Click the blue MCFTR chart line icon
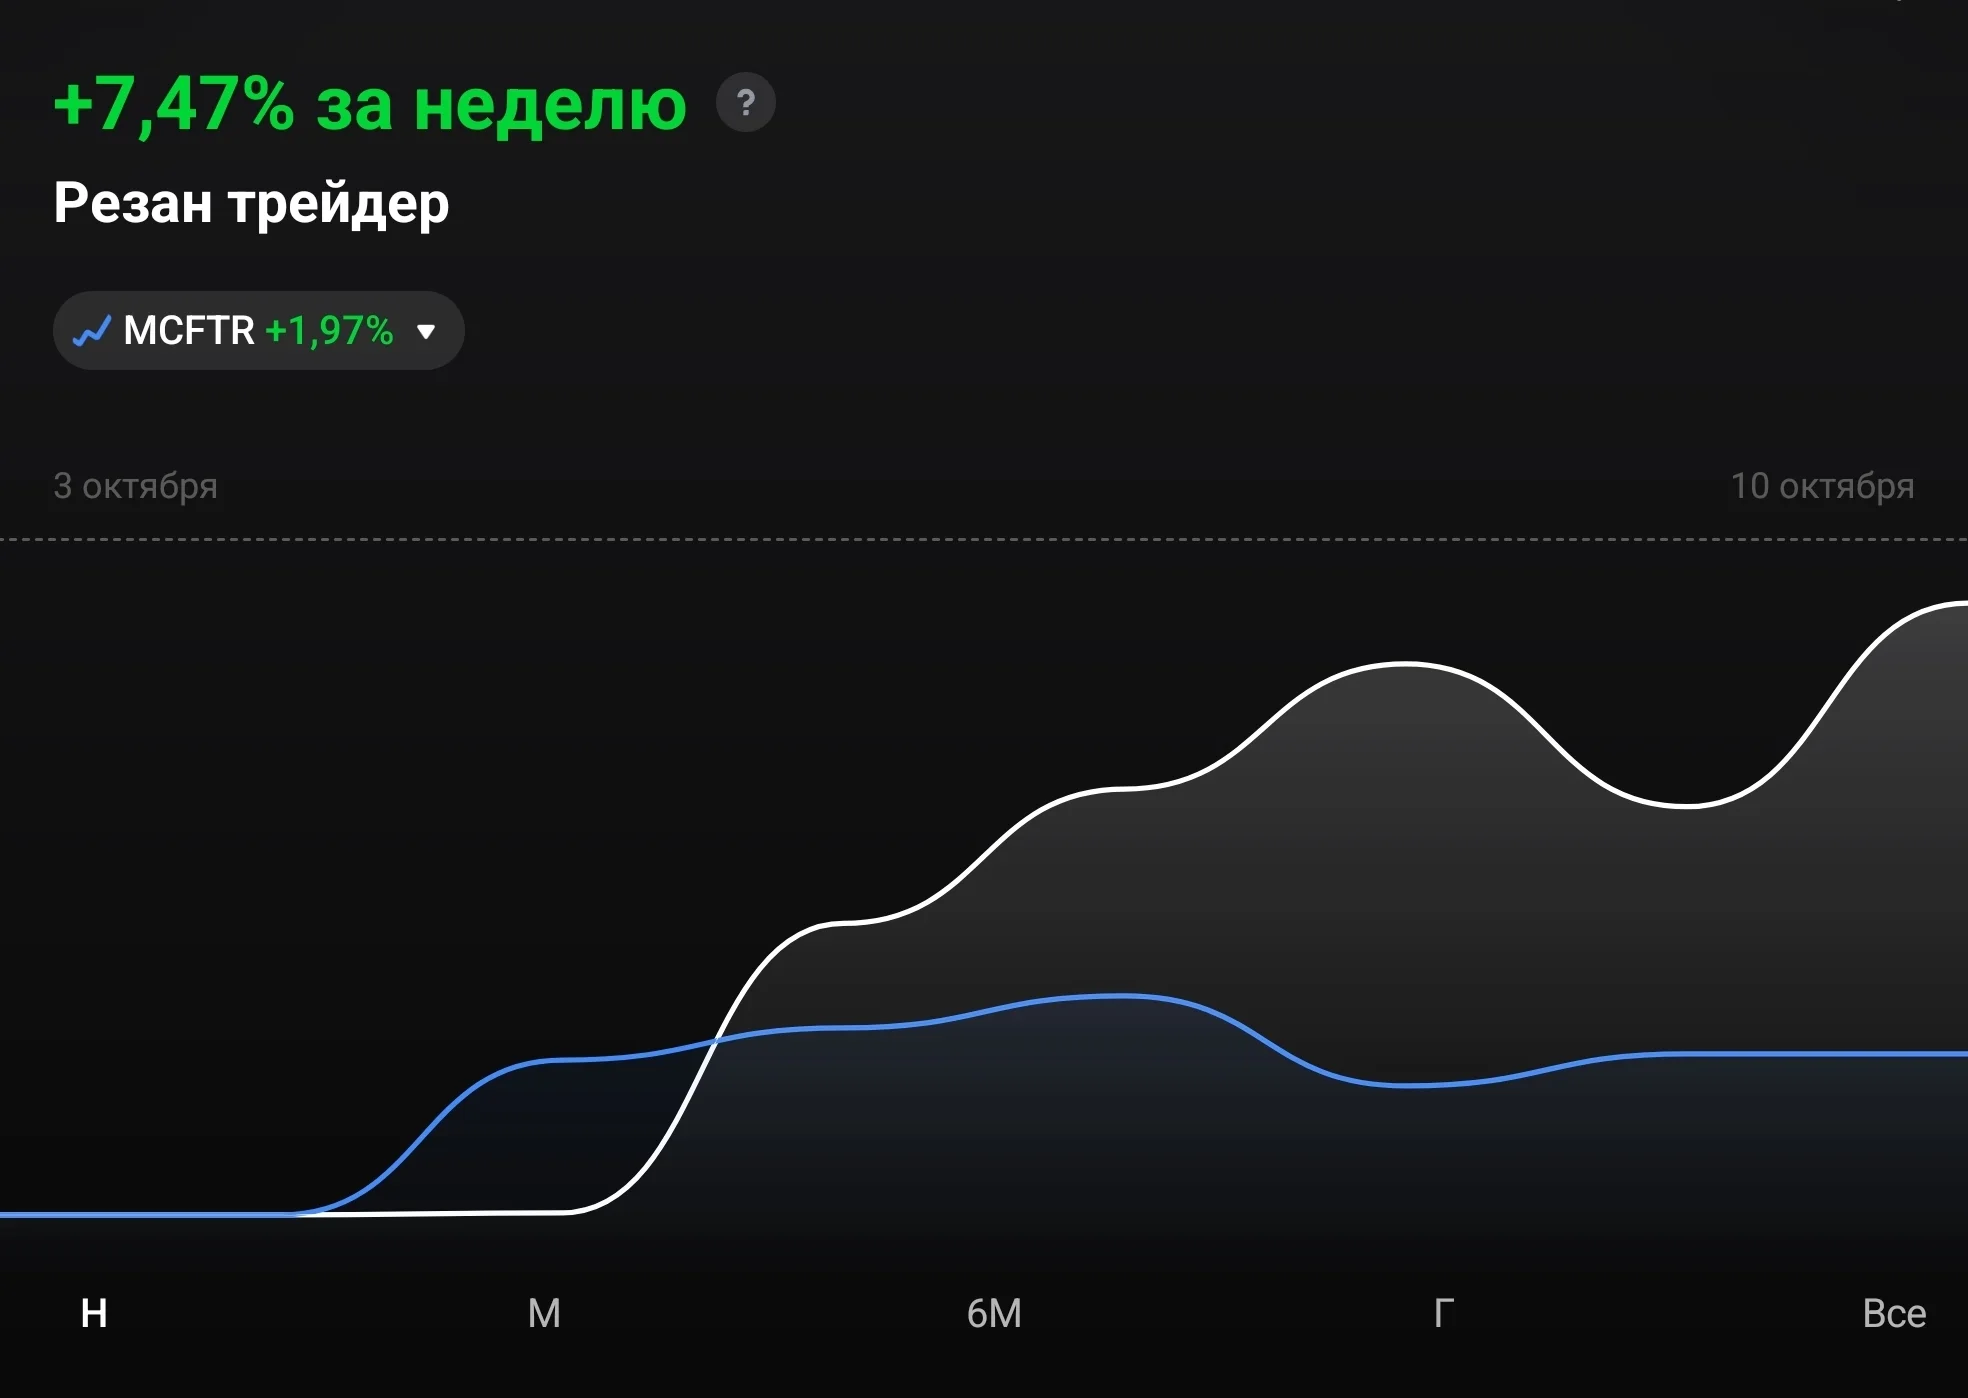The height and width of the screenshot is (1398, 1968). click(x=91, y=331)
